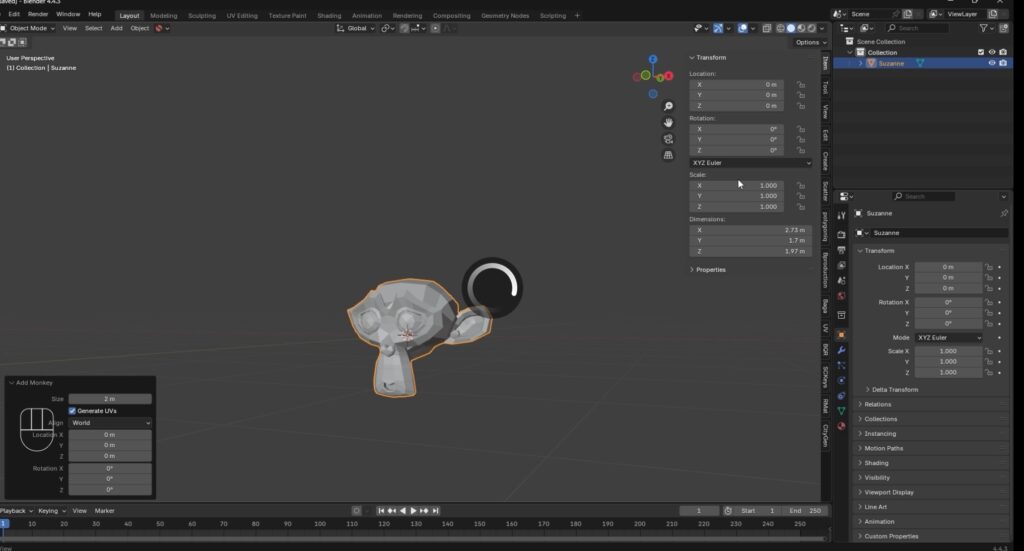Click Scale X field in sidebar

pos(736,185)
